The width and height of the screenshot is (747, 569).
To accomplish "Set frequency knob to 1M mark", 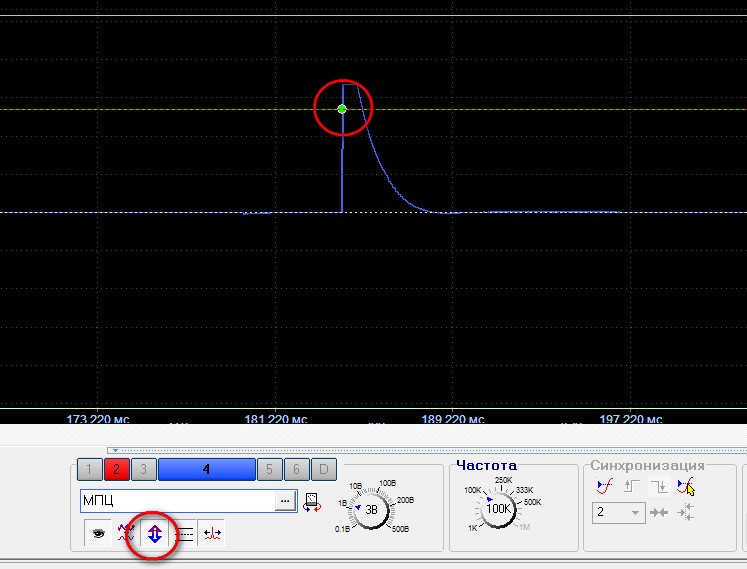I will pos(524,527).
